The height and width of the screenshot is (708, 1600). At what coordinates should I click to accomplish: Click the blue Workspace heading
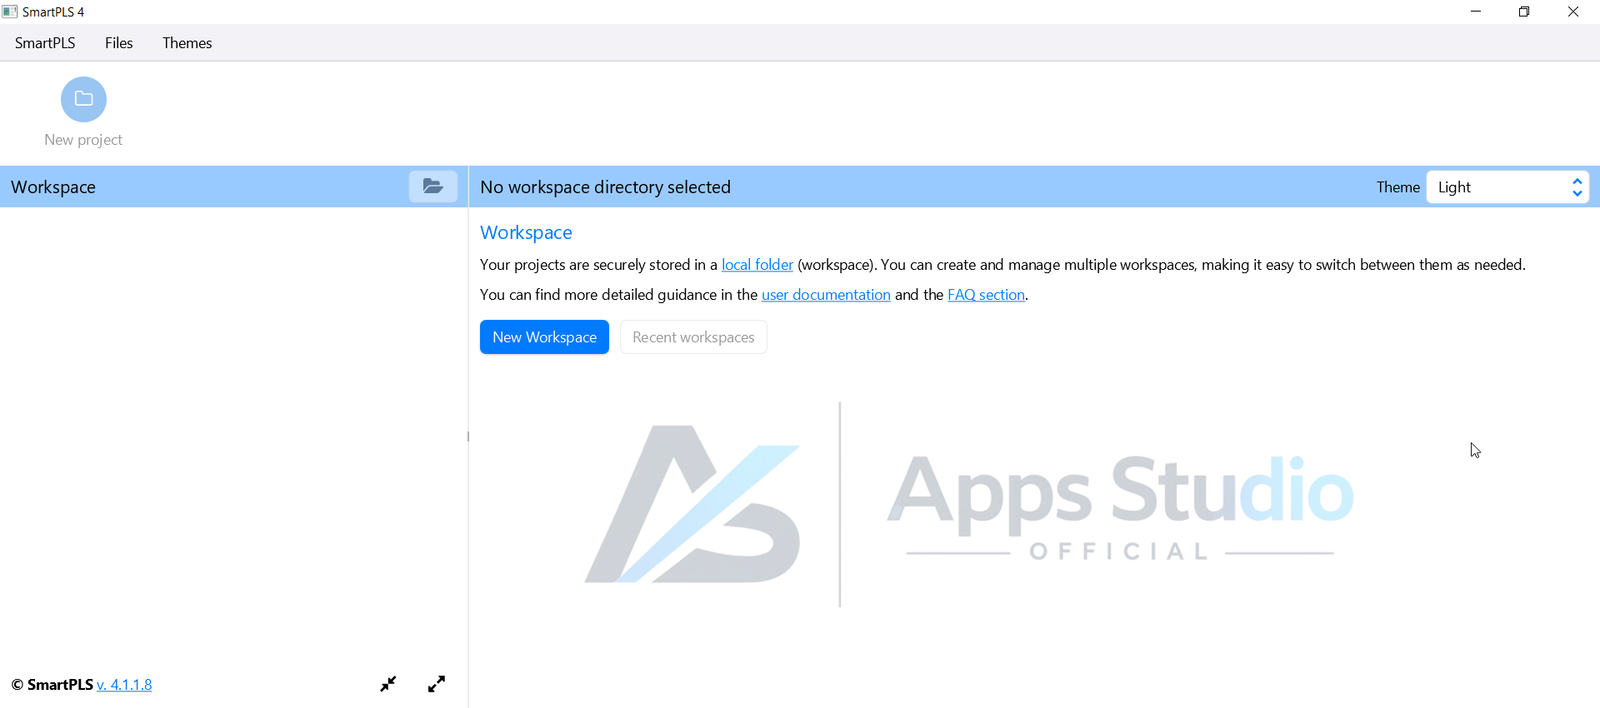(526, 232)
